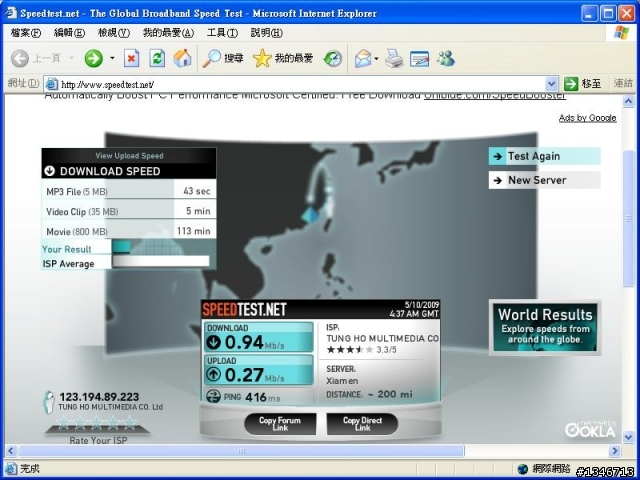Click the New Server button
The width and height of the screenshot is (640, 480).
click(x=544, y=180)
